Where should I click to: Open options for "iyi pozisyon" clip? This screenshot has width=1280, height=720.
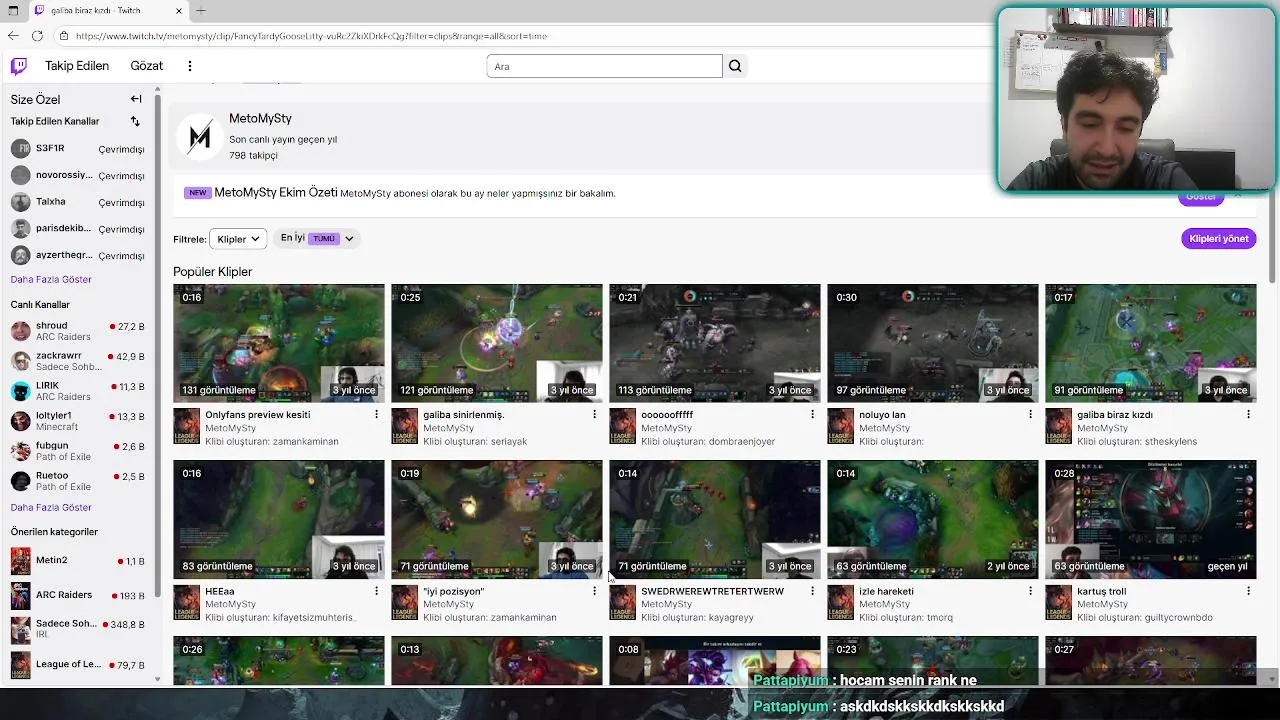(x=594, y=591)
